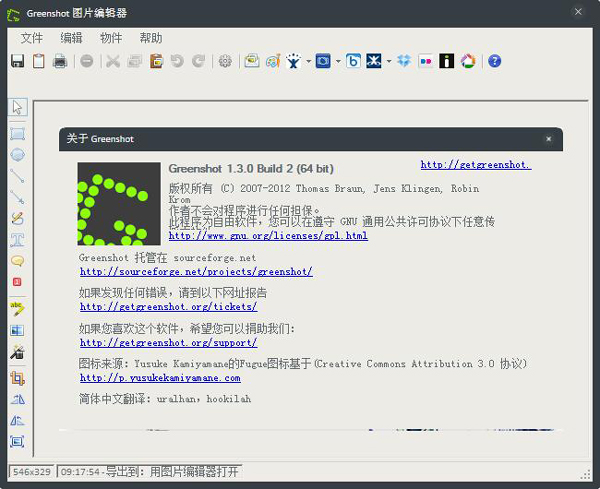Select the straight line tool
Screen dimensions: 600x489
click(18, 176)
